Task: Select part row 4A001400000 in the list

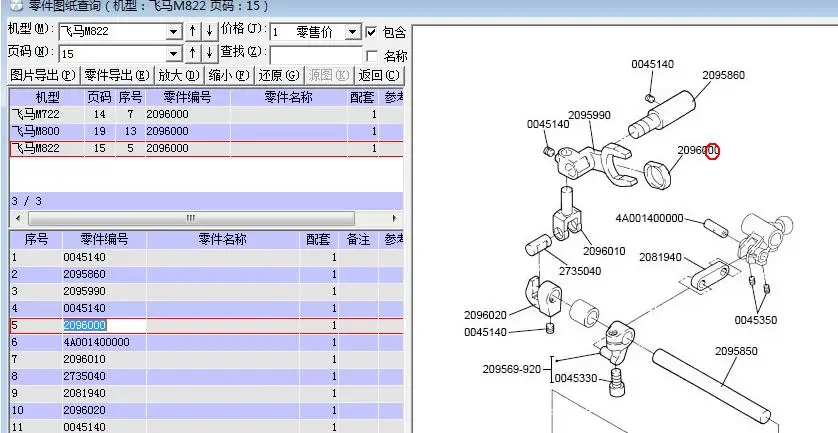Action: point(206,342)
